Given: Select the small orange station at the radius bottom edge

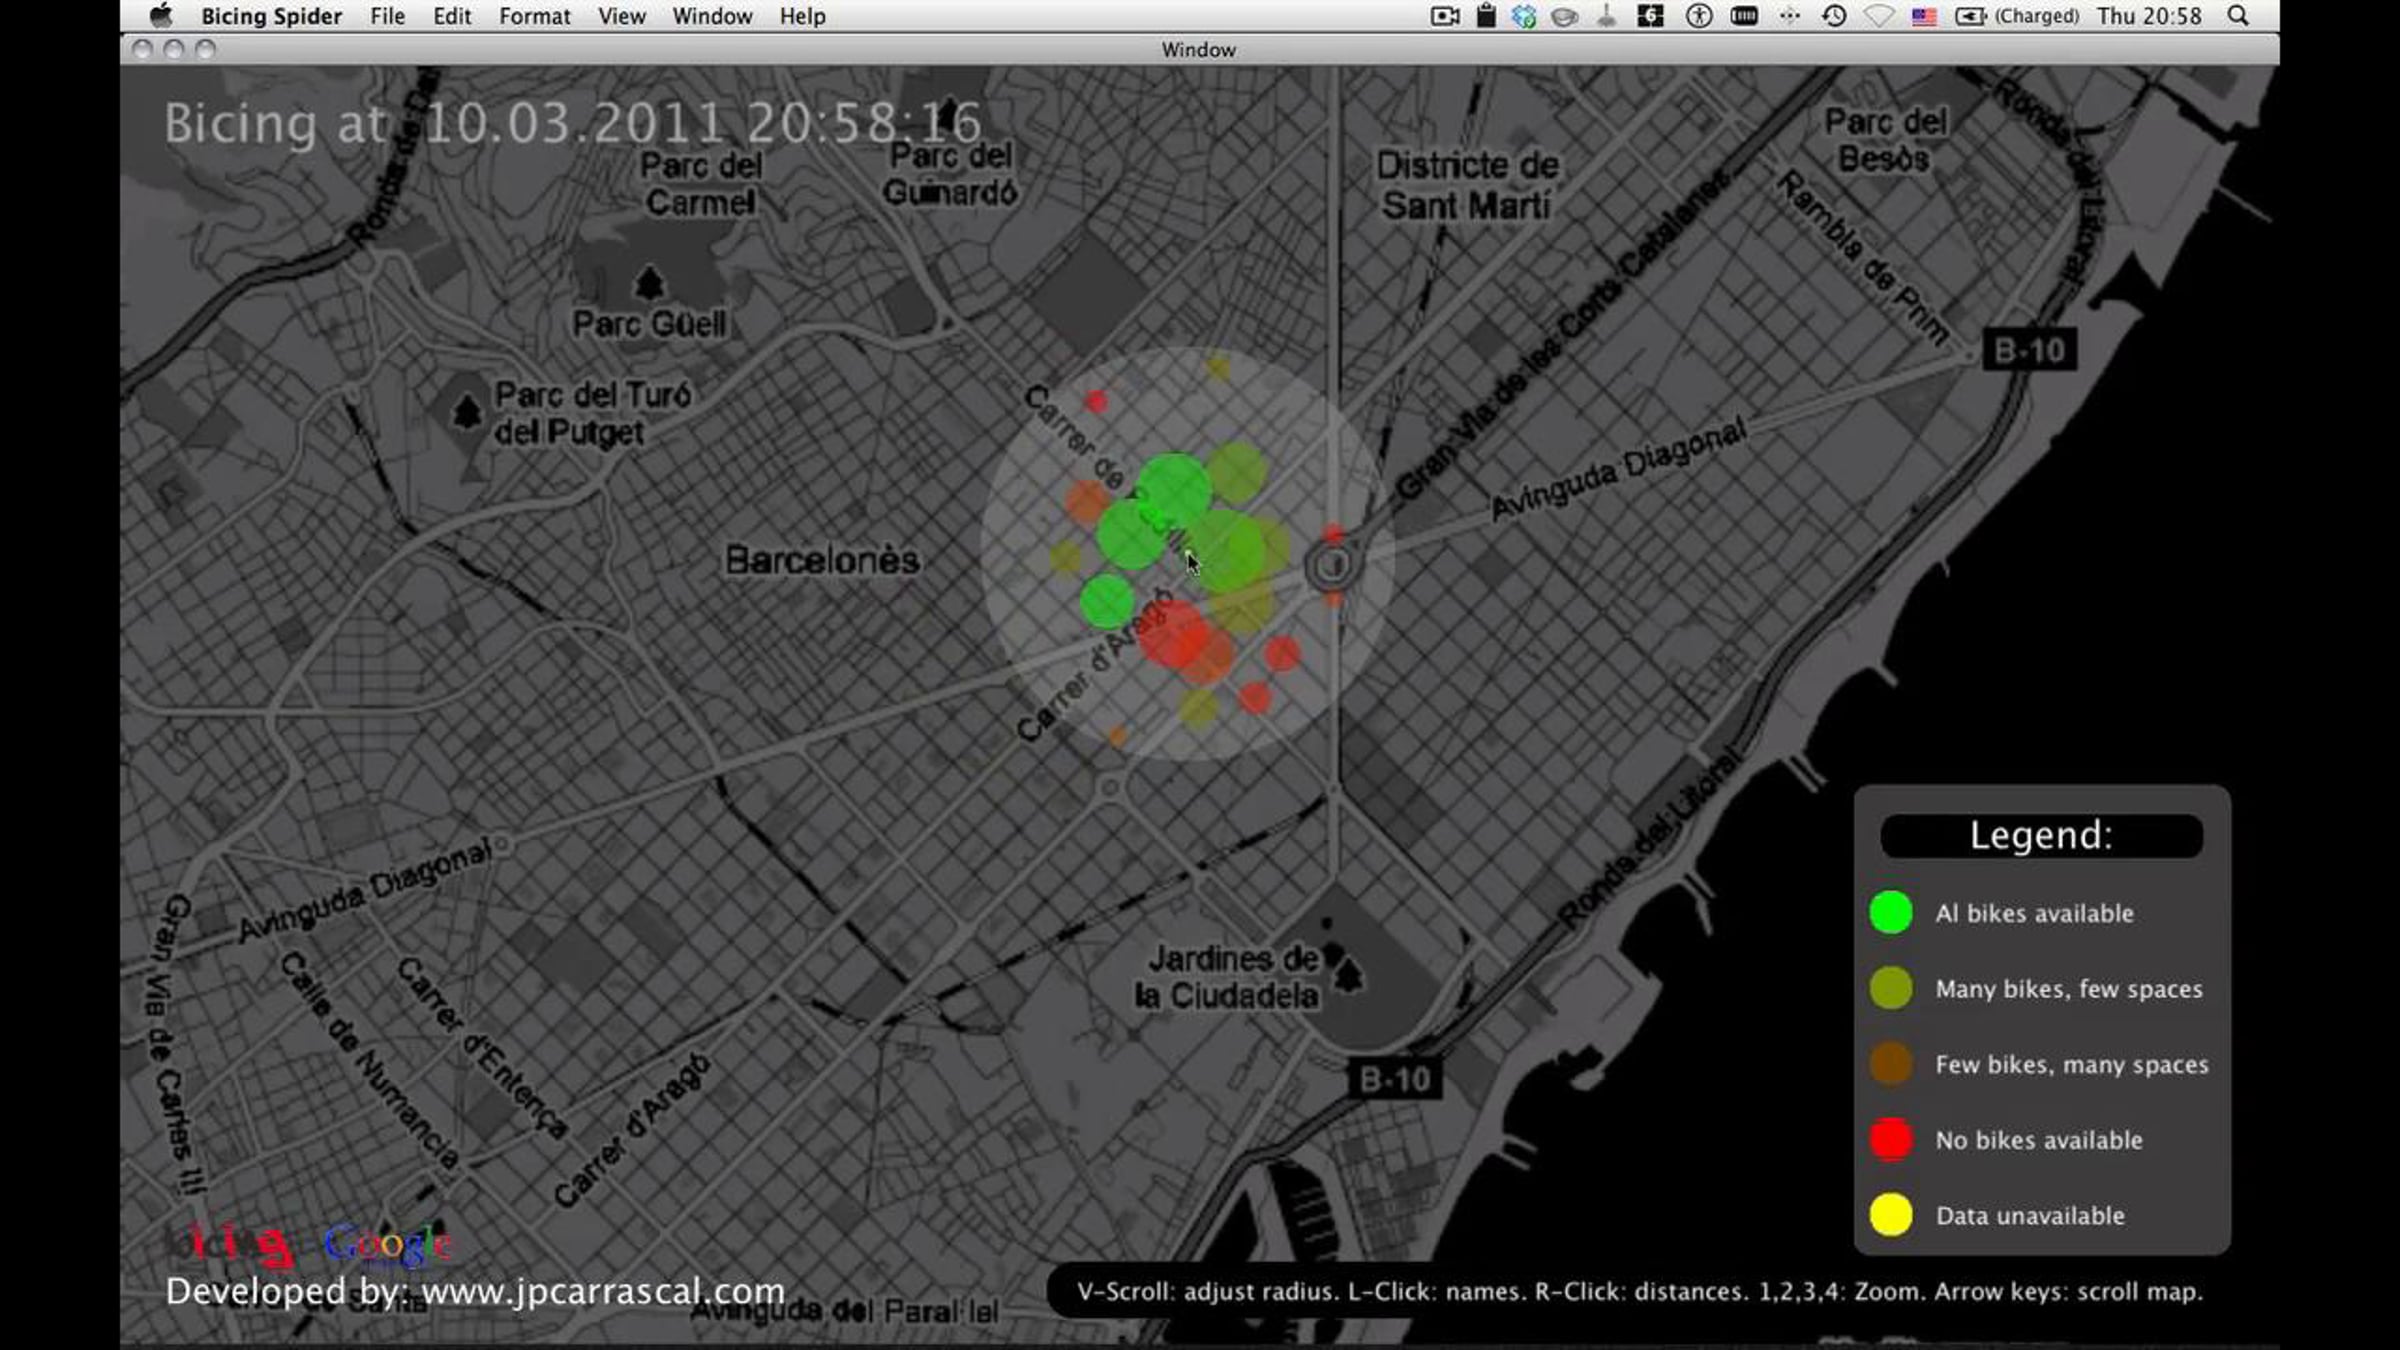Looking at the screenshot, I should tap(1118, 737).
